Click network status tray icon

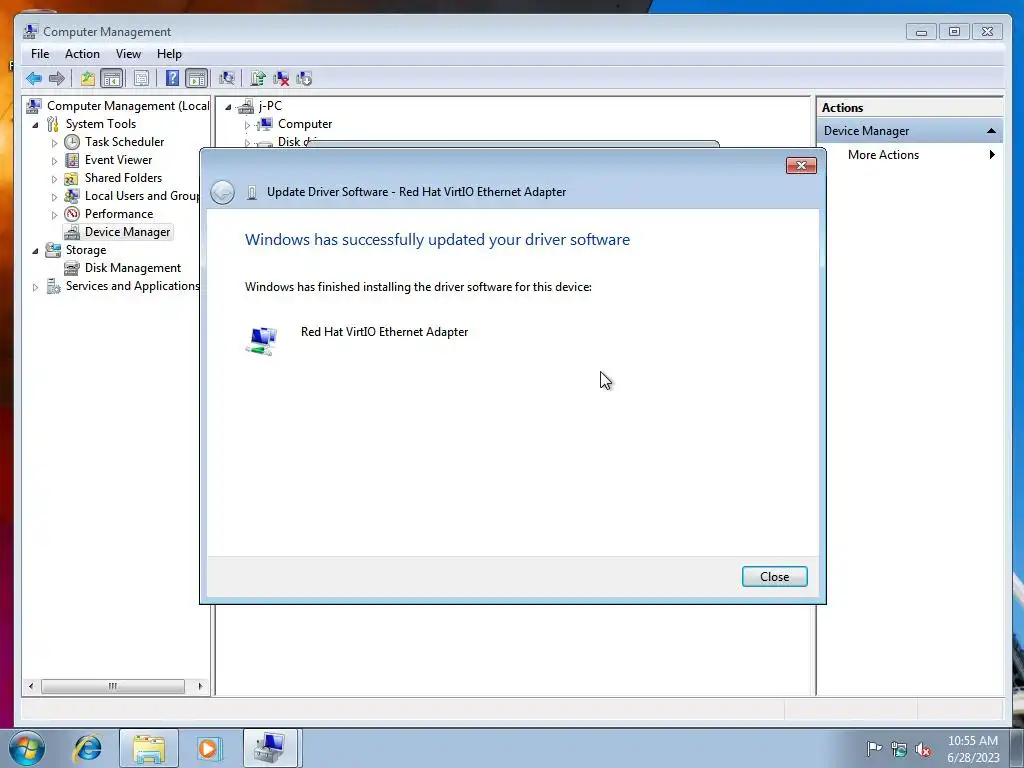pos(899,749)
